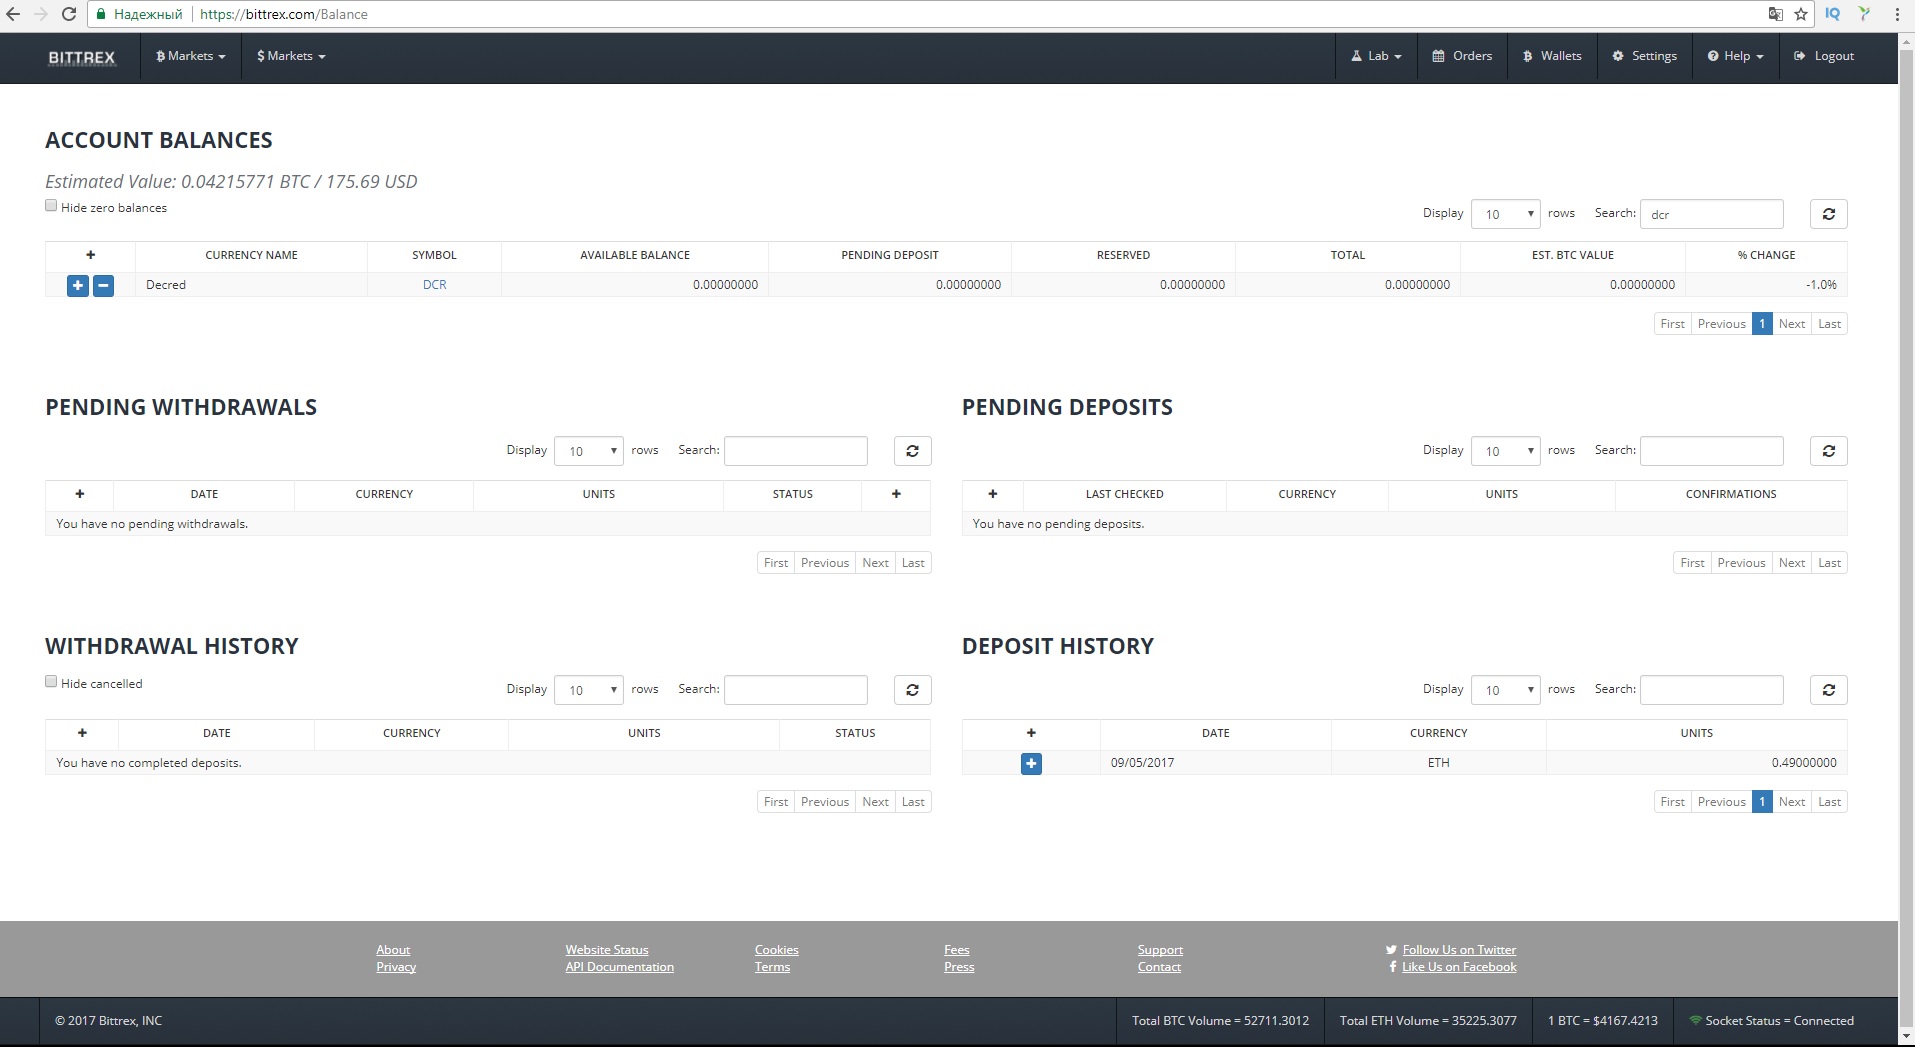Open the DCR symbol link

[x=434, y=285]
